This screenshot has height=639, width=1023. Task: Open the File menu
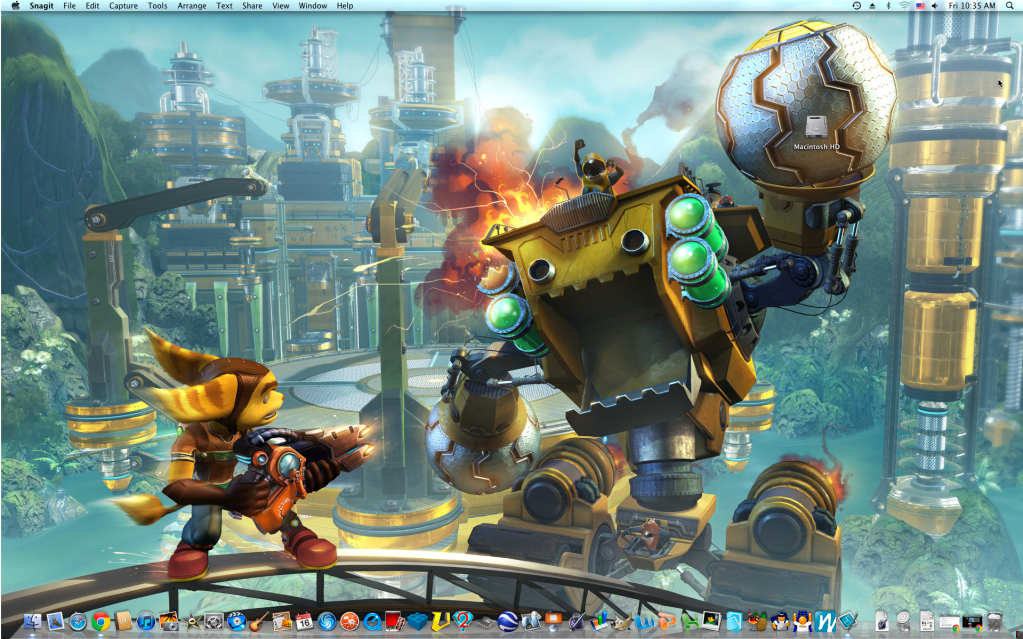click(x=69, y=6)
